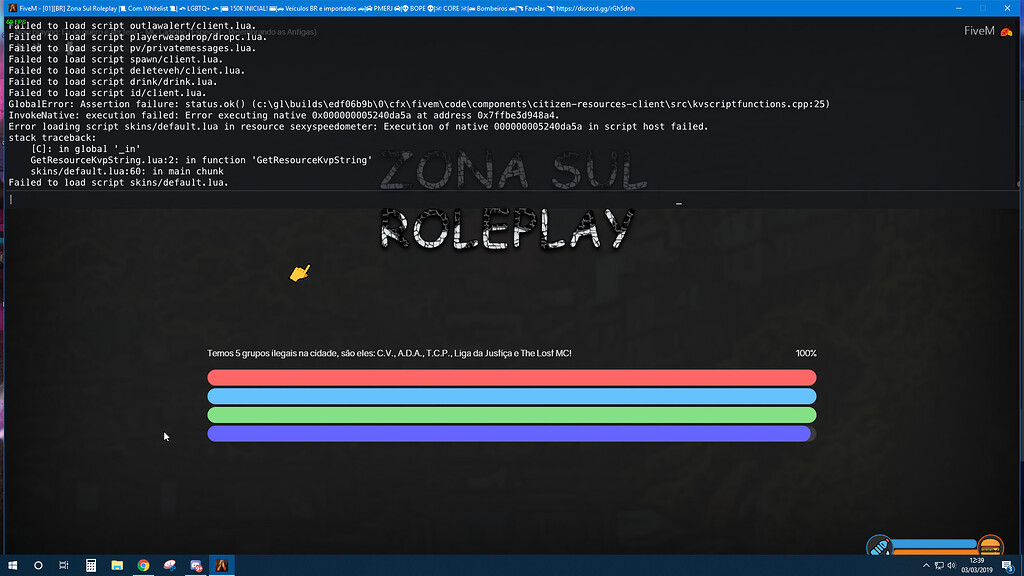Click the purple loading progress bar
Image resolution: width=1024 pixels, height=576 pixels.
(x=508, y=434)
